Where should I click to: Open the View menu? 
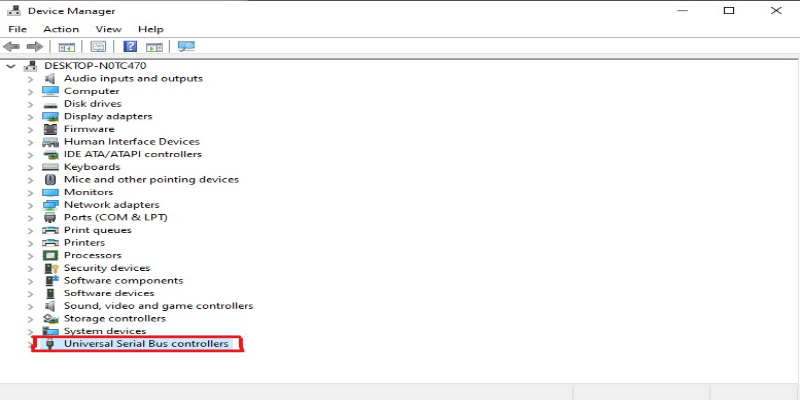pos(108,29)
